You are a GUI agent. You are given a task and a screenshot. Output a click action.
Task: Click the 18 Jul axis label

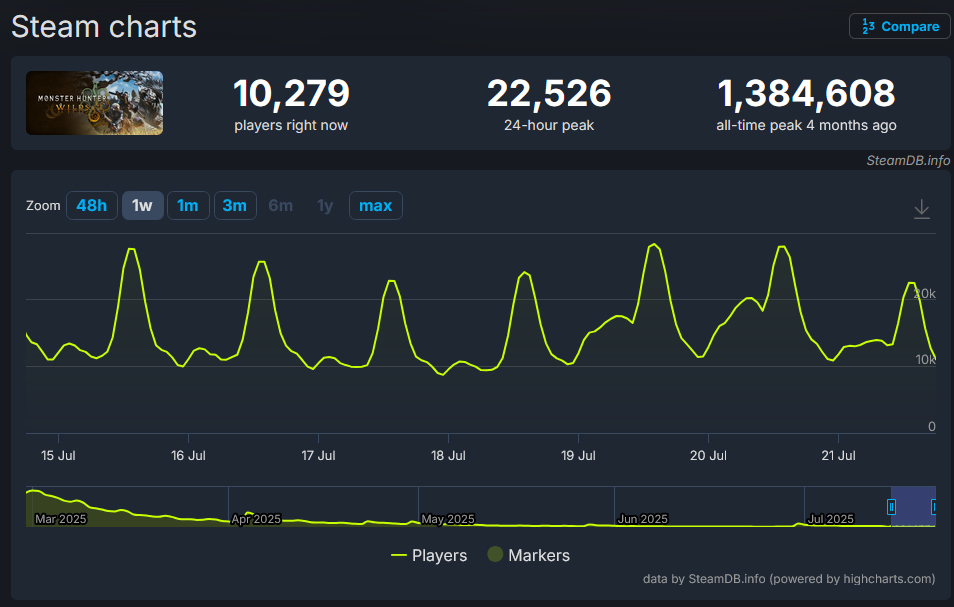click(448, 456)
